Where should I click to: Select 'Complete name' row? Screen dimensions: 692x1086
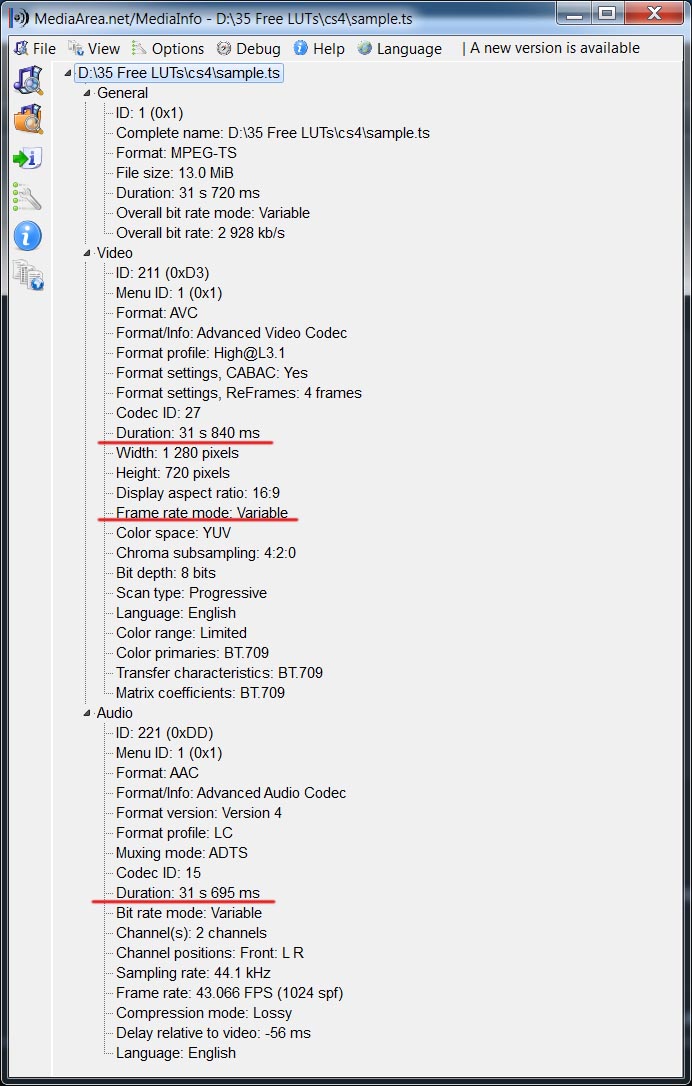[273, 133]
